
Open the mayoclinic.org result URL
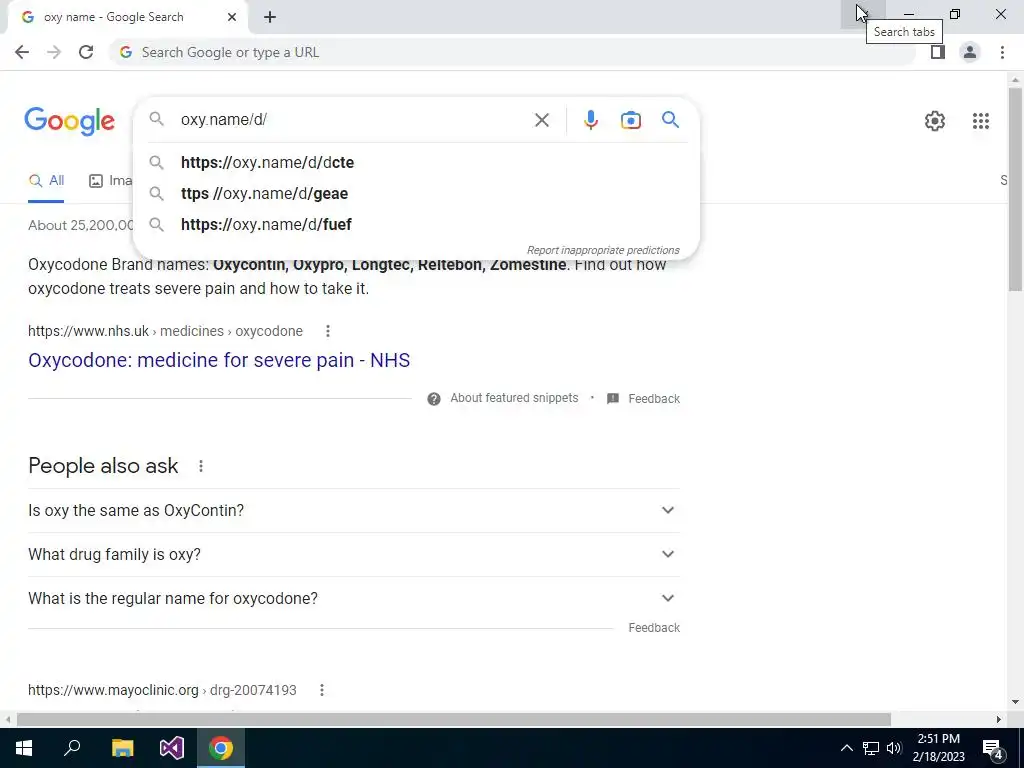pyautogui.click(x=162, y=690)
